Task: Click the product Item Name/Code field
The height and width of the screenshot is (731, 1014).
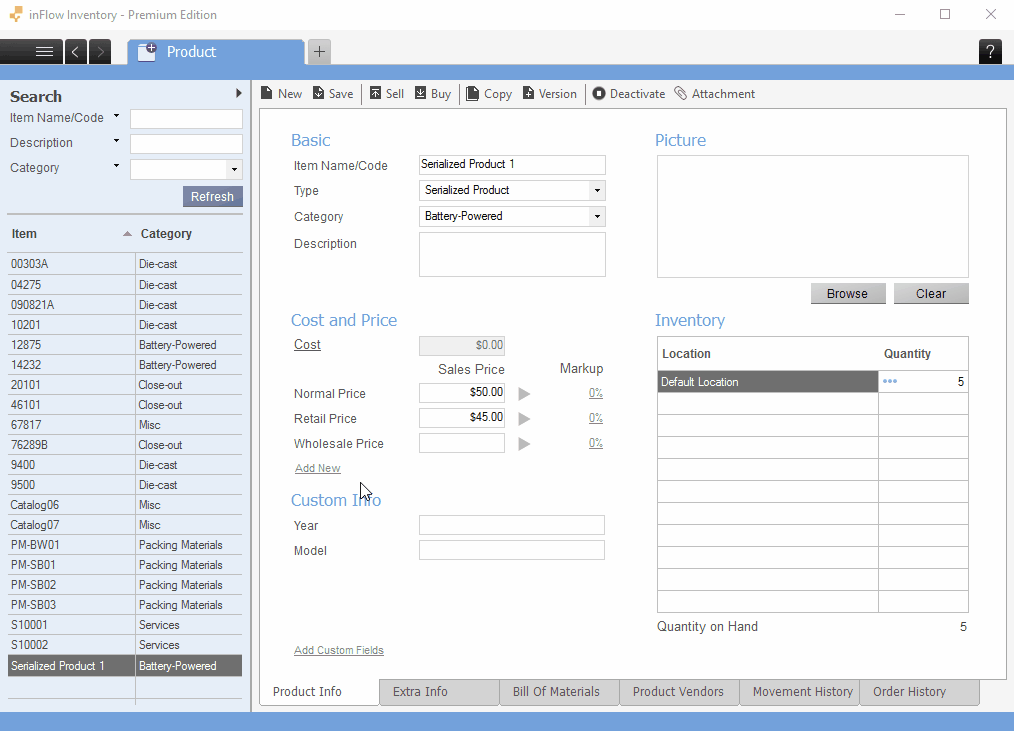Action: 512,164
